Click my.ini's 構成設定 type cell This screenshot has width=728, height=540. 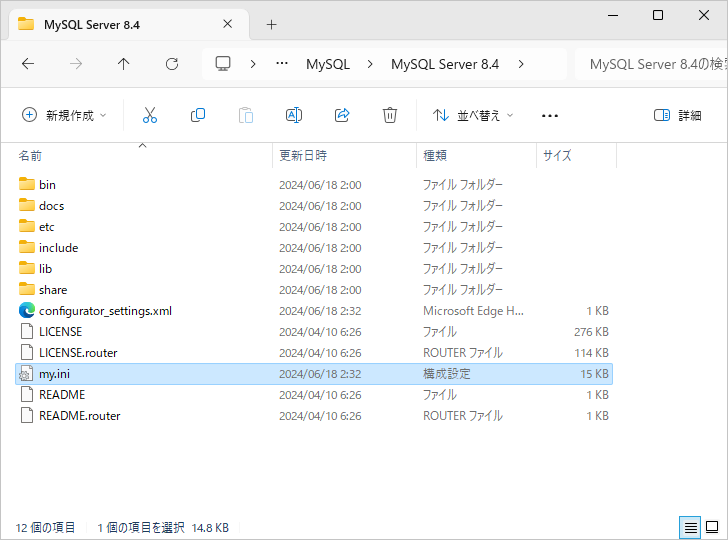tap(447, 374)
